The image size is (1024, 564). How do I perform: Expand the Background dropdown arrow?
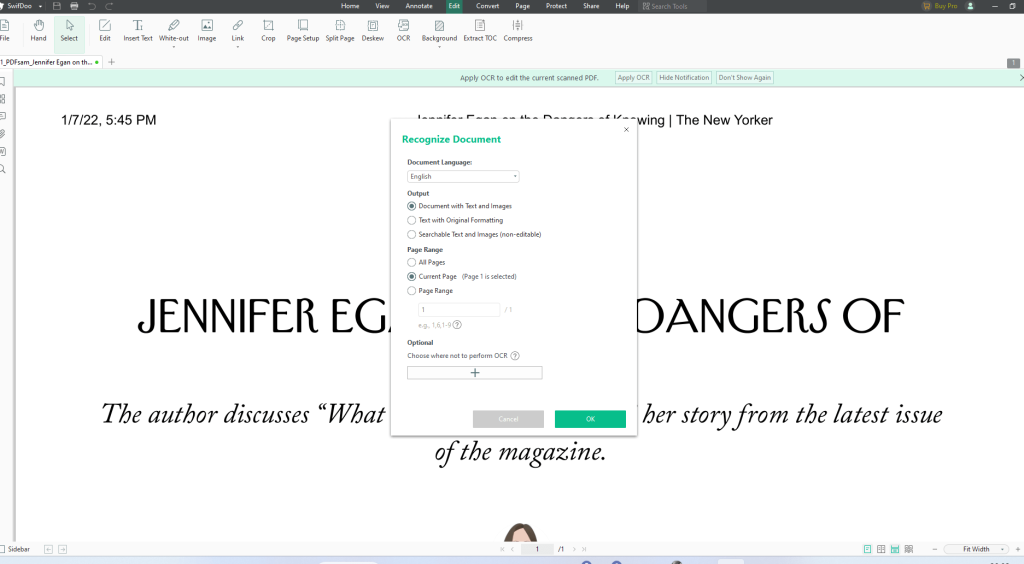pos(440,47)
